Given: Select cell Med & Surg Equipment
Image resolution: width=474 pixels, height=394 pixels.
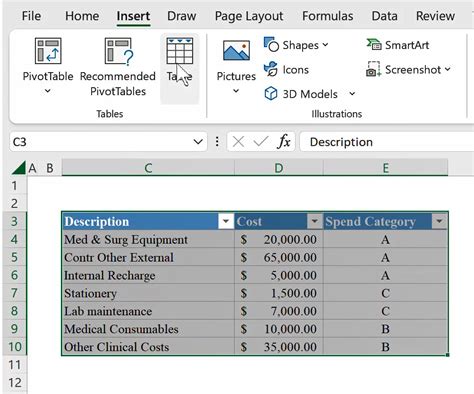Looking at the screenshot, I should tap(148, 239).
